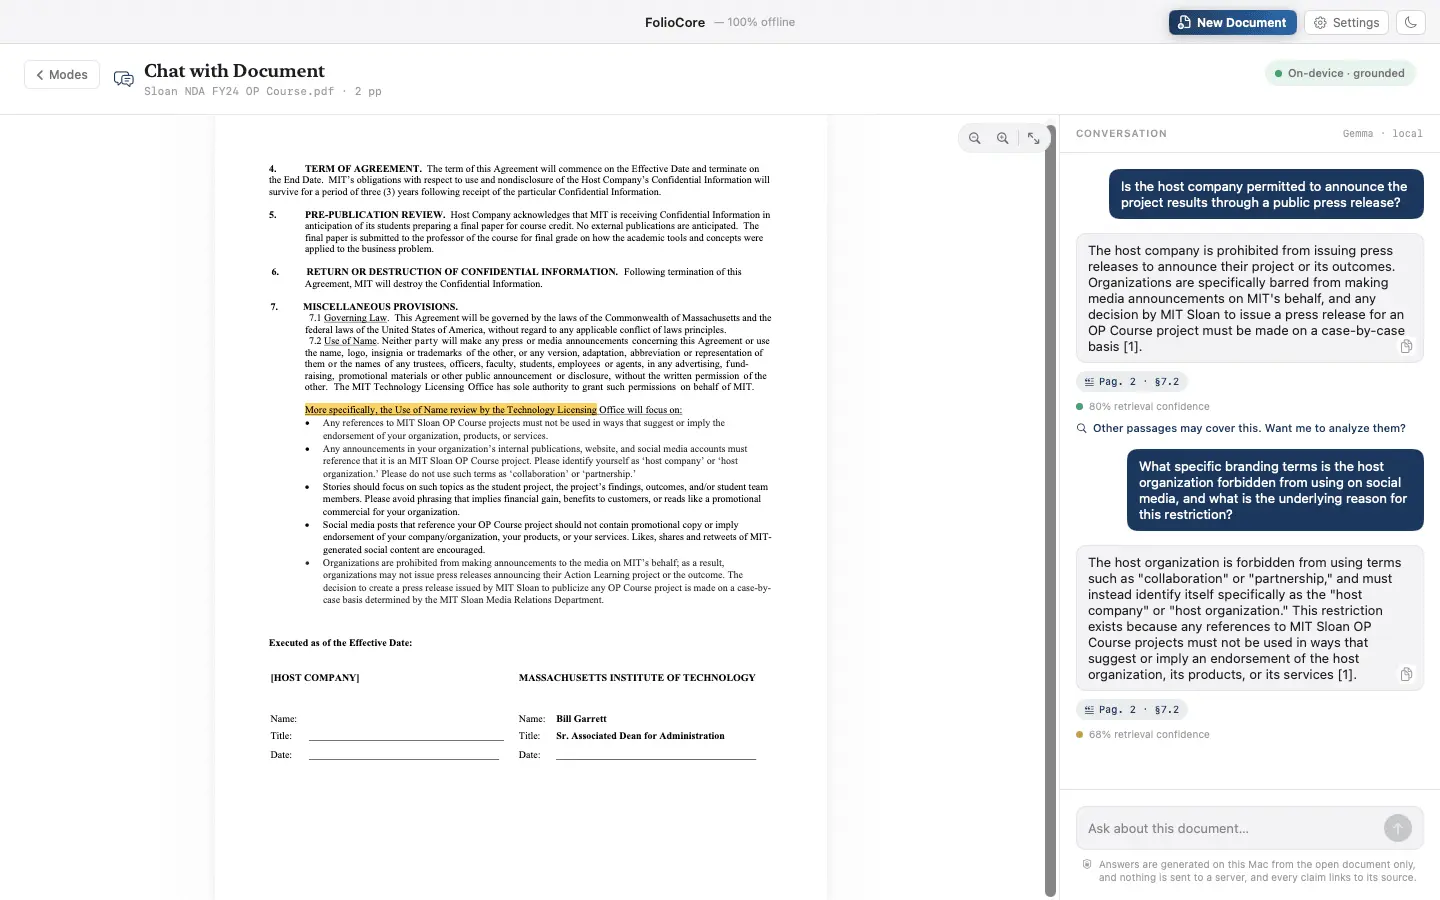Click the 80% retrieval confidence indicator
1440x900 pixels.
click(1143, 407)
